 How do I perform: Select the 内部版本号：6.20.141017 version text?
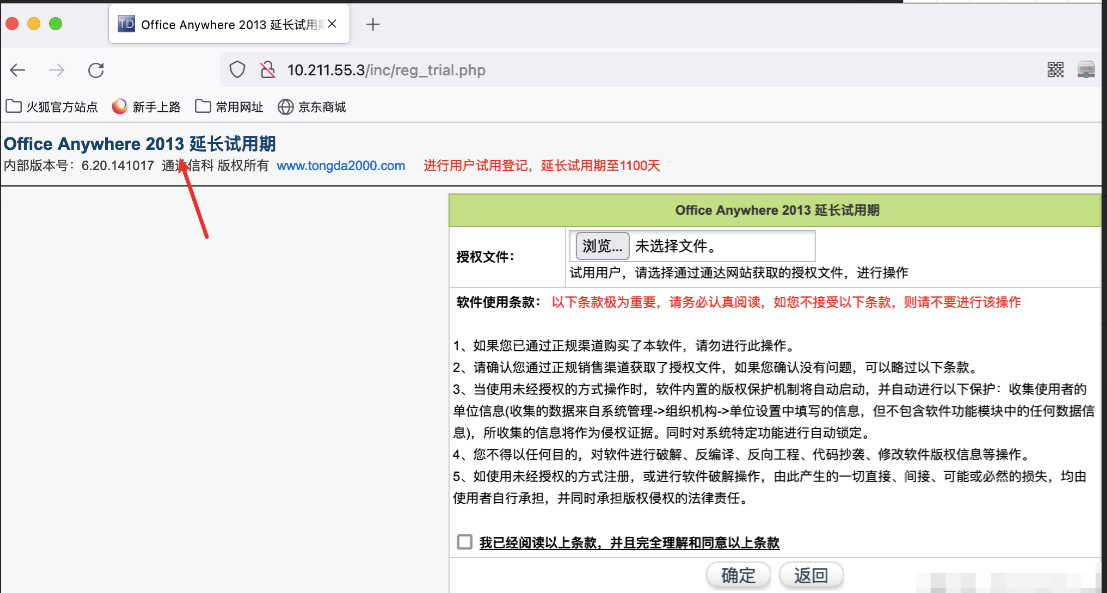pos(79,166)
